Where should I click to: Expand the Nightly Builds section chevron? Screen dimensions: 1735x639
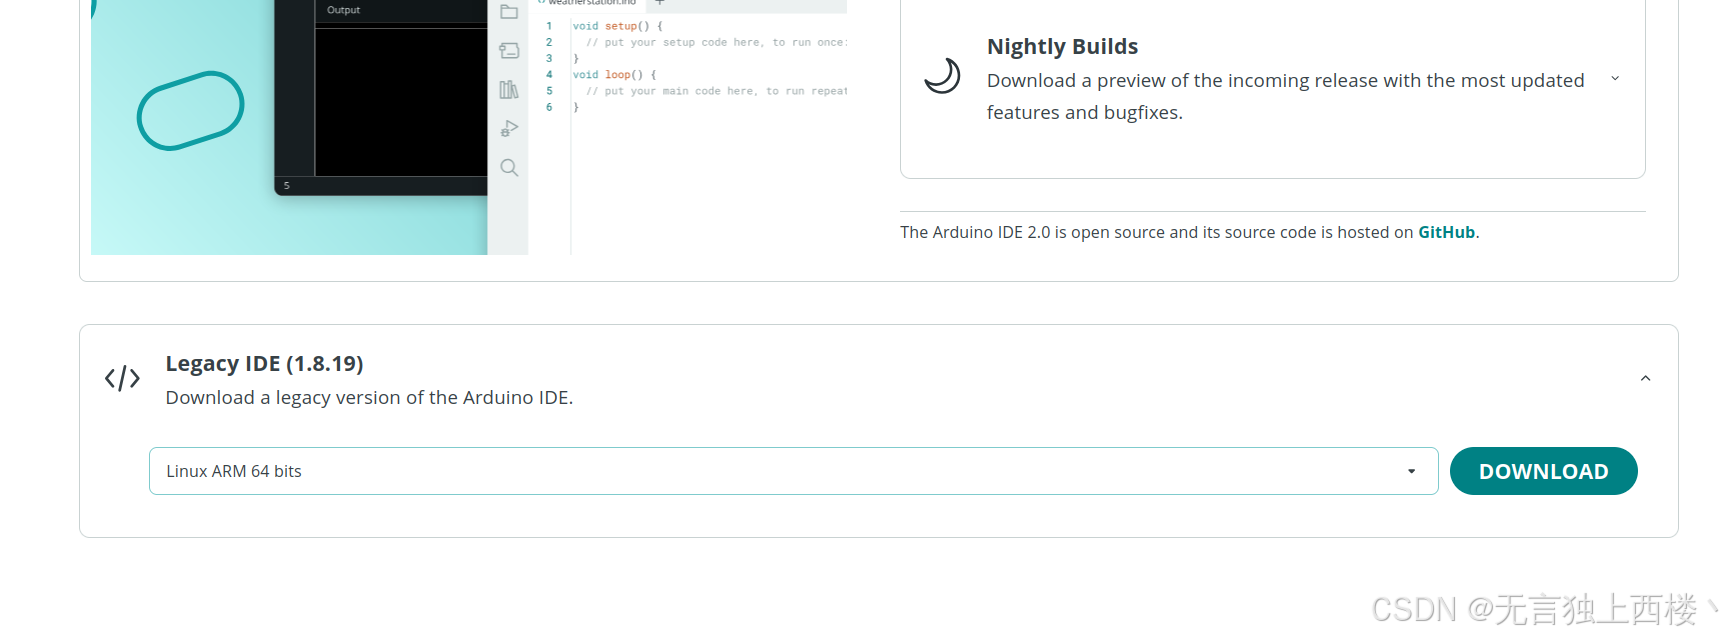(1615, 78)
